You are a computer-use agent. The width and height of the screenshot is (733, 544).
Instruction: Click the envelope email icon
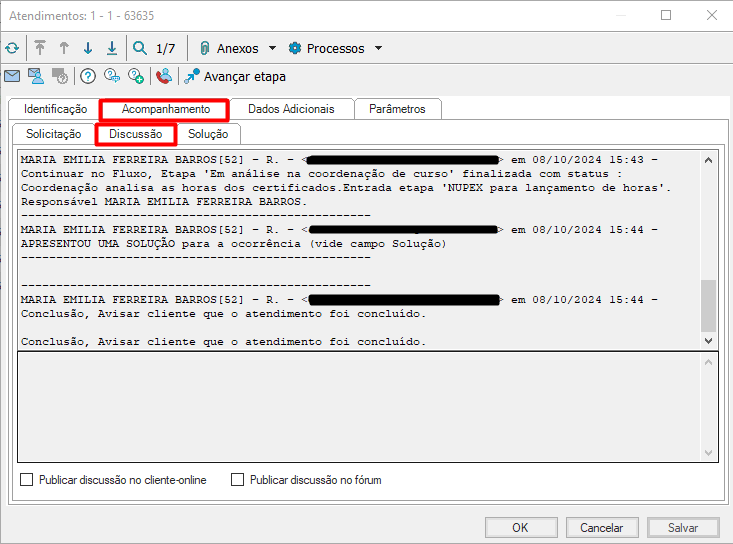[12, 76]
